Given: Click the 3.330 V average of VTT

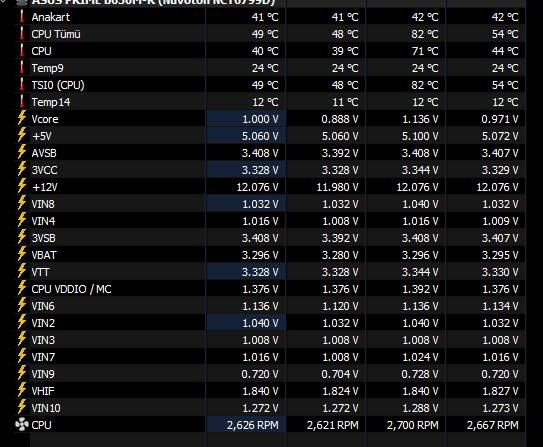Looking at the screenshot, I should pos(500,272).
